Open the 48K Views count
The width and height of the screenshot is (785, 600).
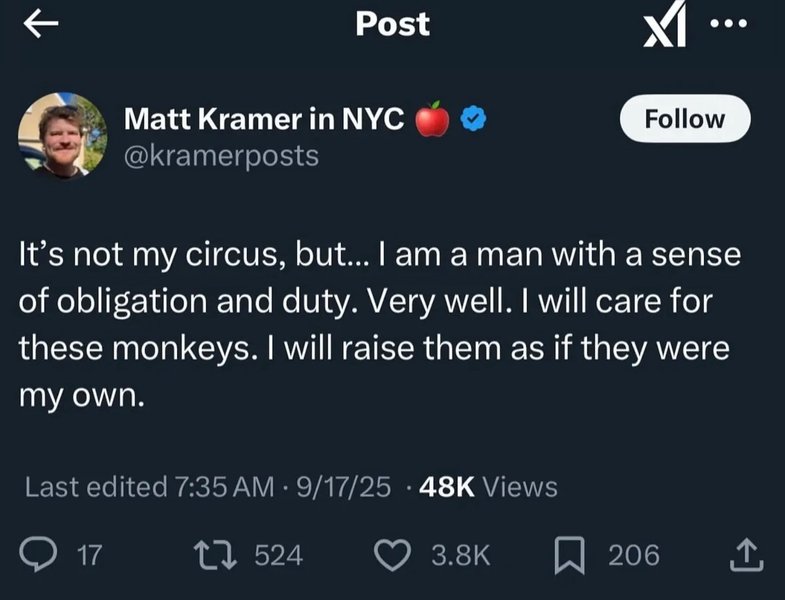(489, 487)
